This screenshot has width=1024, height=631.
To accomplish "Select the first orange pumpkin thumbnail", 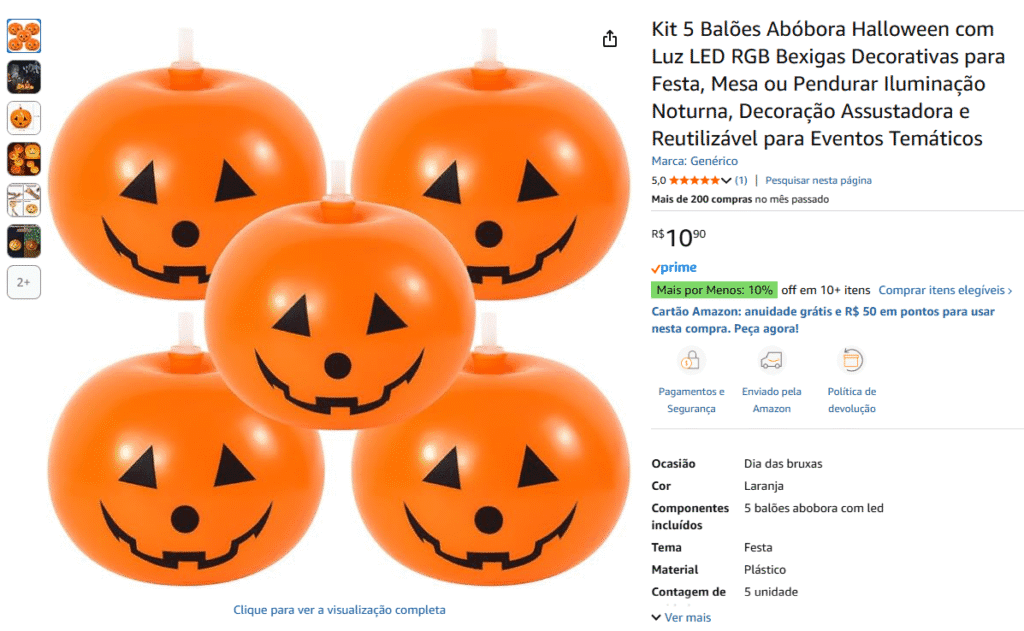I will point(23,36).
